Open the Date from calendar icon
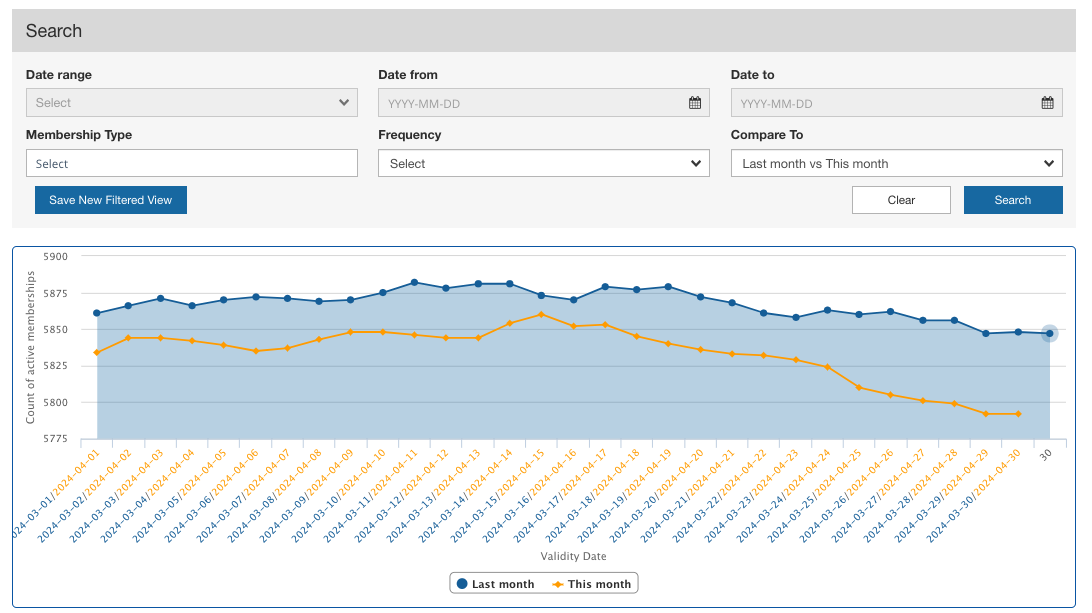Viewport: 1092px width, 613px height. (694, 103)
